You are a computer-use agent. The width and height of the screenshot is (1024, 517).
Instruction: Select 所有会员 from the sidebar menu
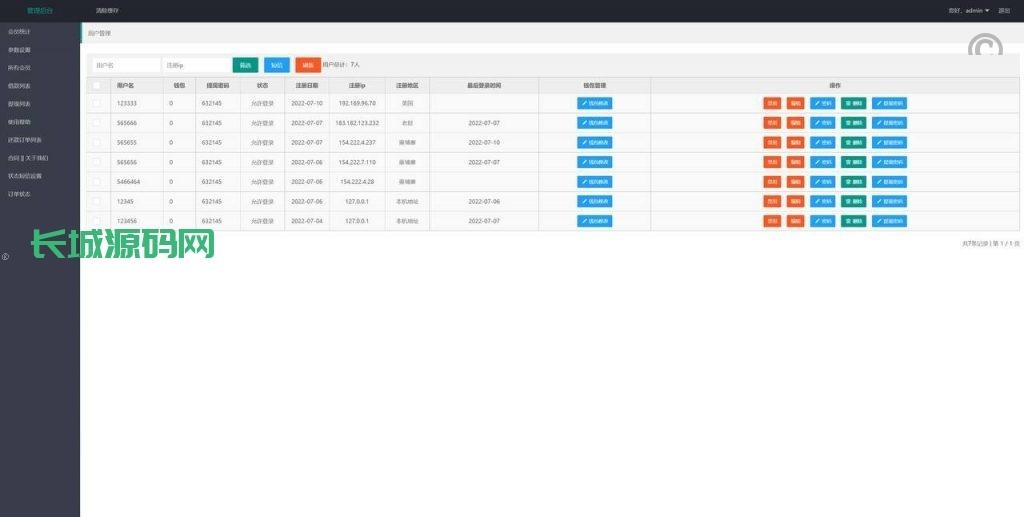(x=19, y=67)
